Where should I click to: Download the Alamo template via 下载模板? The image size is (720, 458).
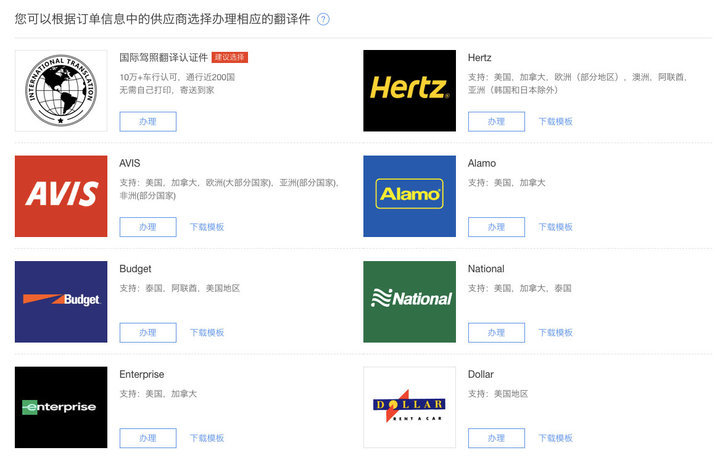556,227
